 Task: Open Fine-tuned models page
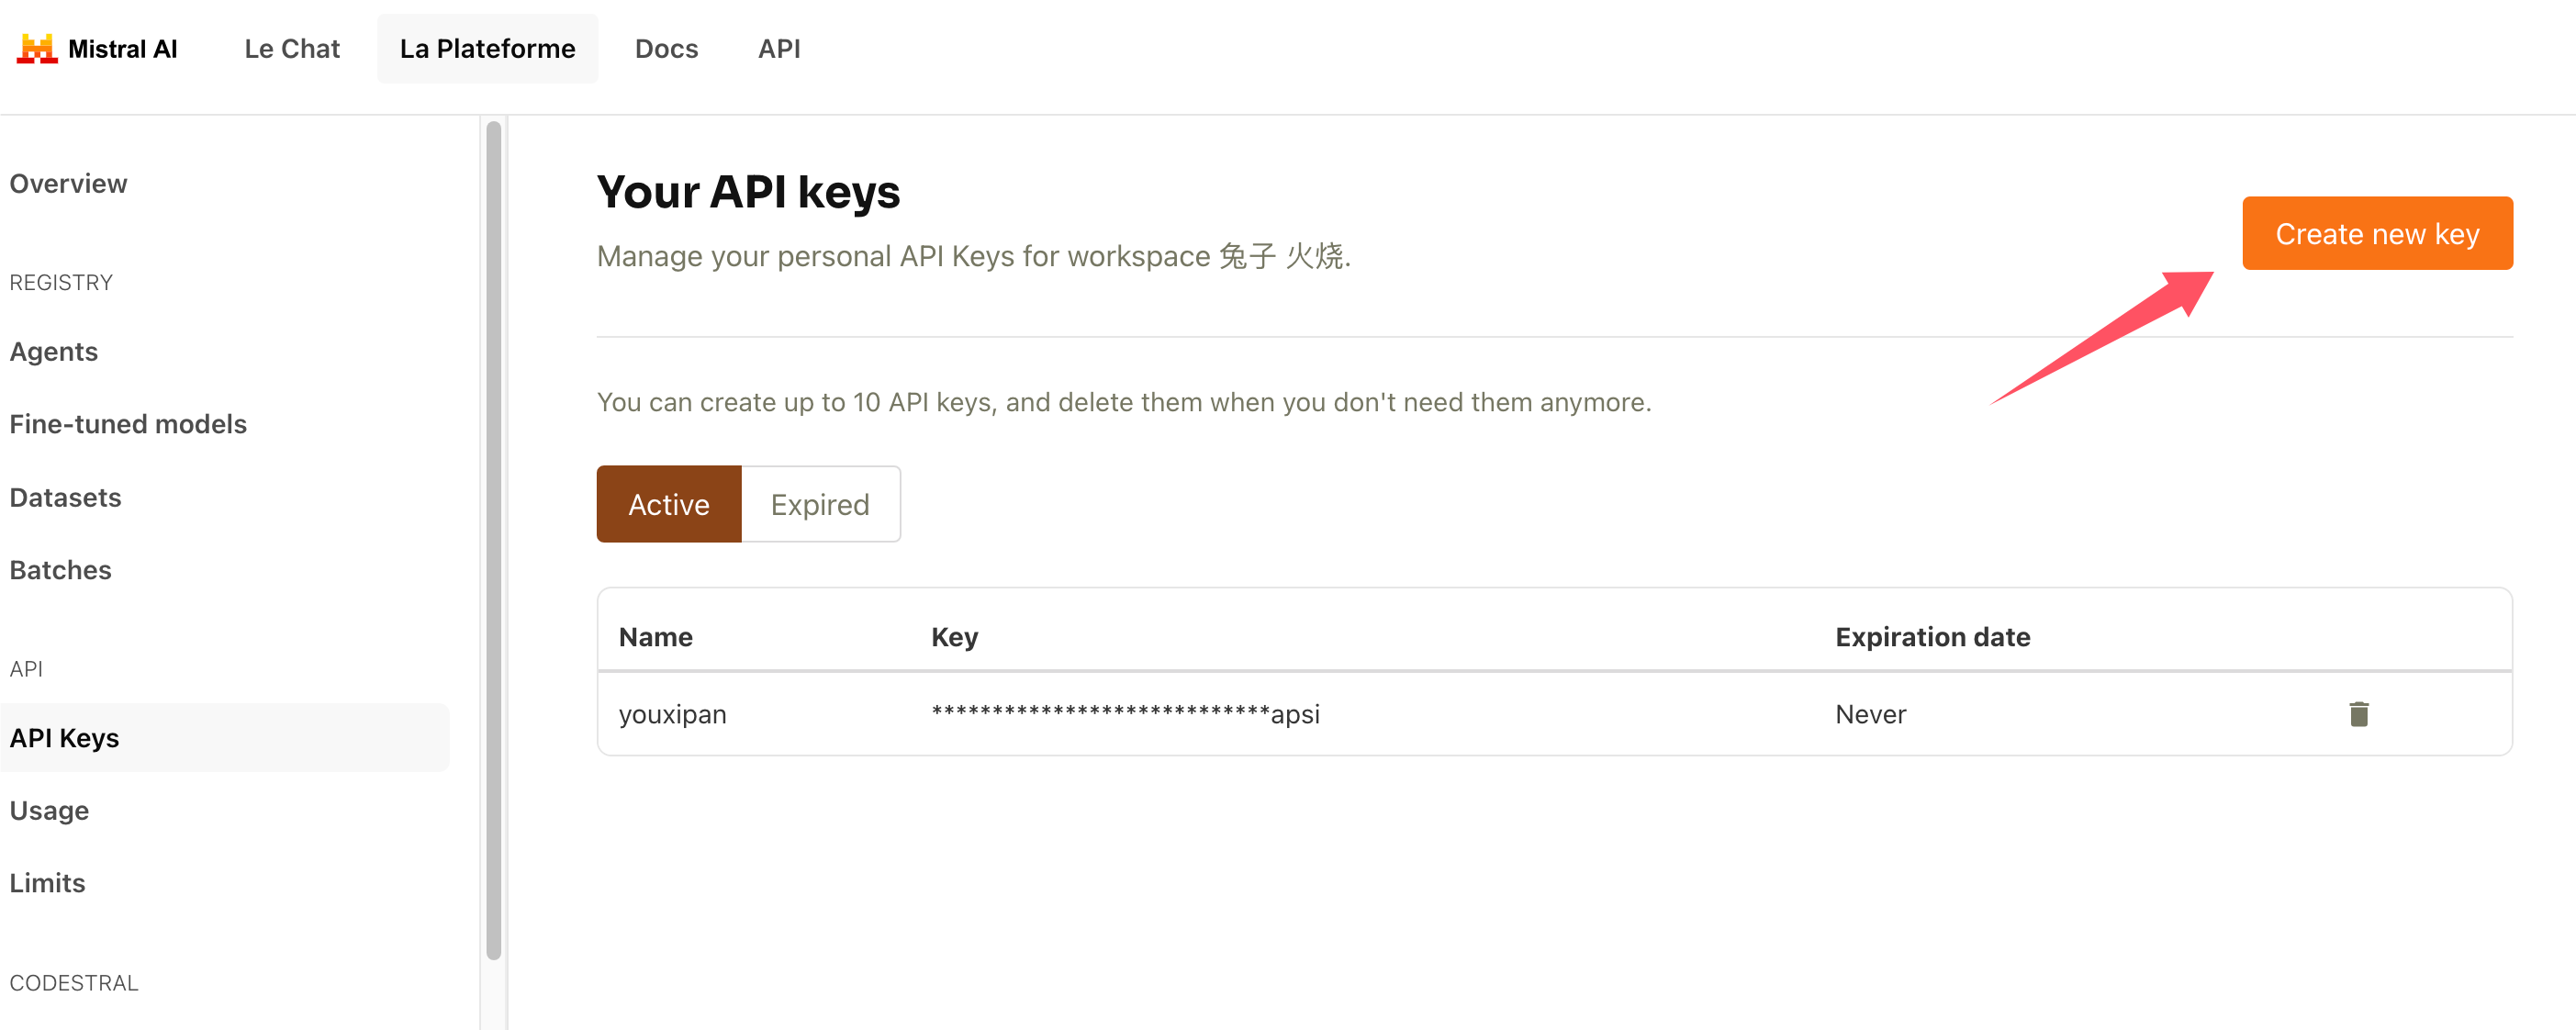click(x=128, y=424)
